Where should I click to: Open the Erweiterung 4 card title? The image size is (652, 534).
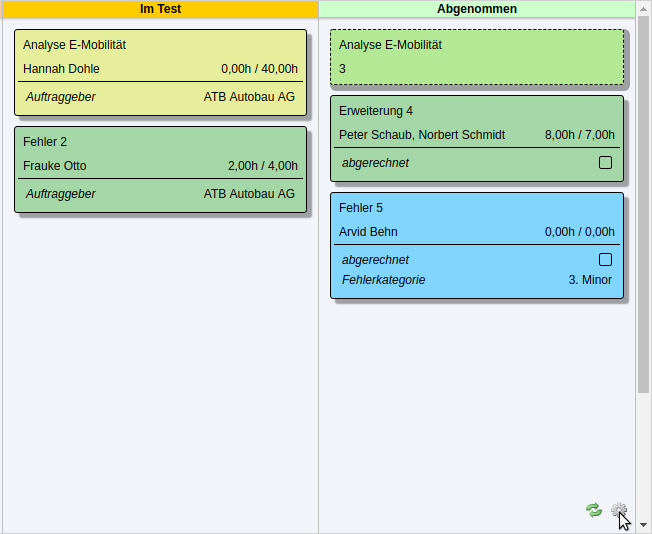coord(376,111)
